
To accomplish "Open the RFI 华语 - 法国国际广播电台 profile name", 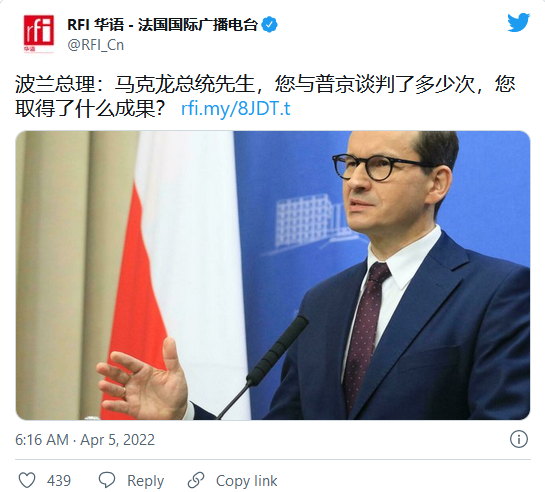I will (x=163, y=25).
